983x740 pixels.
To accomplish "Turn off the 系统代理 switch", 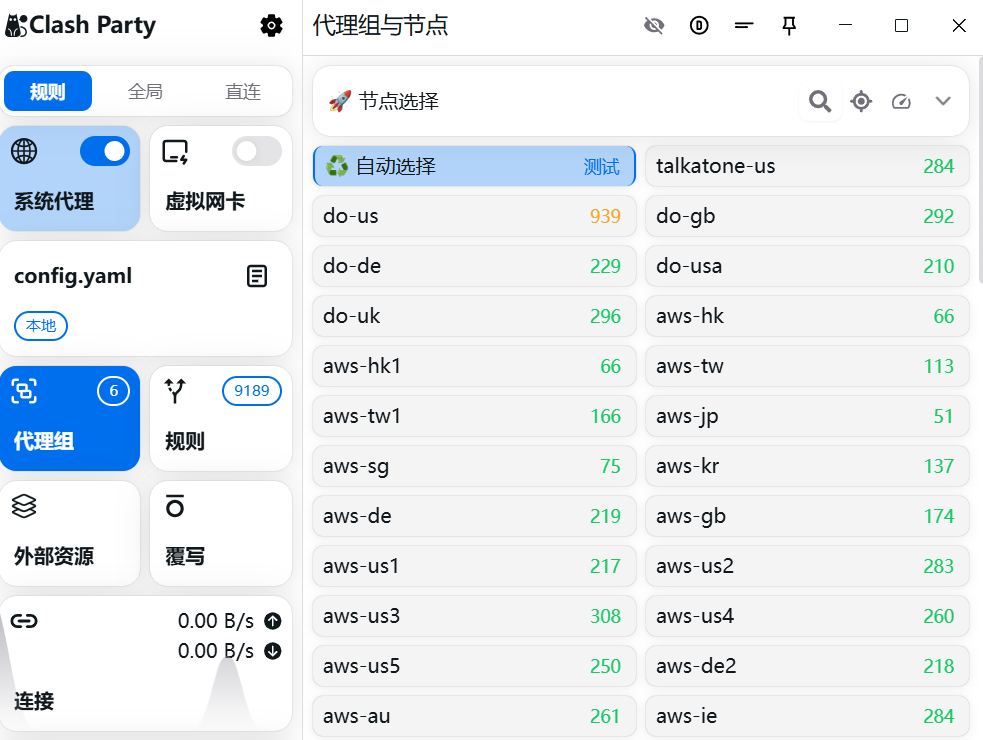I will coord(104,151).
